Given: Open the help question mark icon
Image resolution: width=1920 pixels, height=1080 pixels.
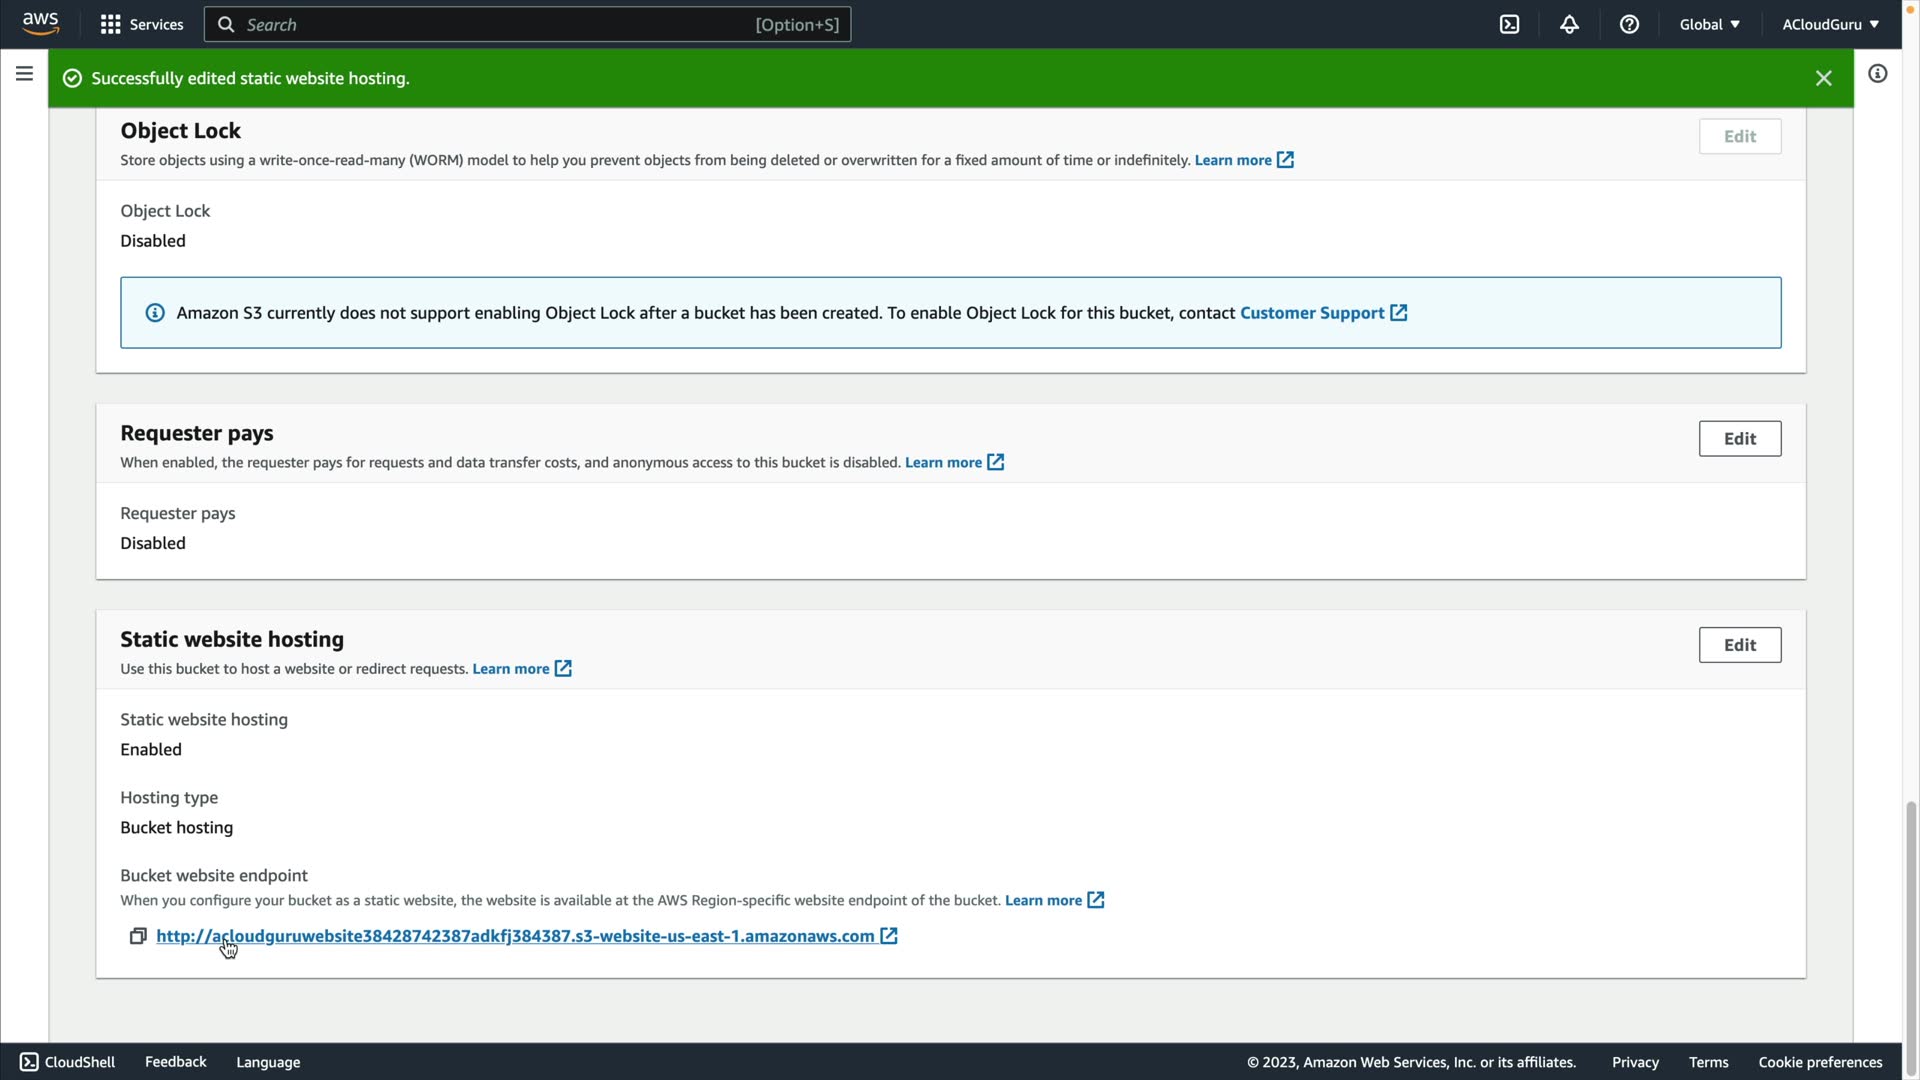Looking at the screenshot, I should 1629,25.
